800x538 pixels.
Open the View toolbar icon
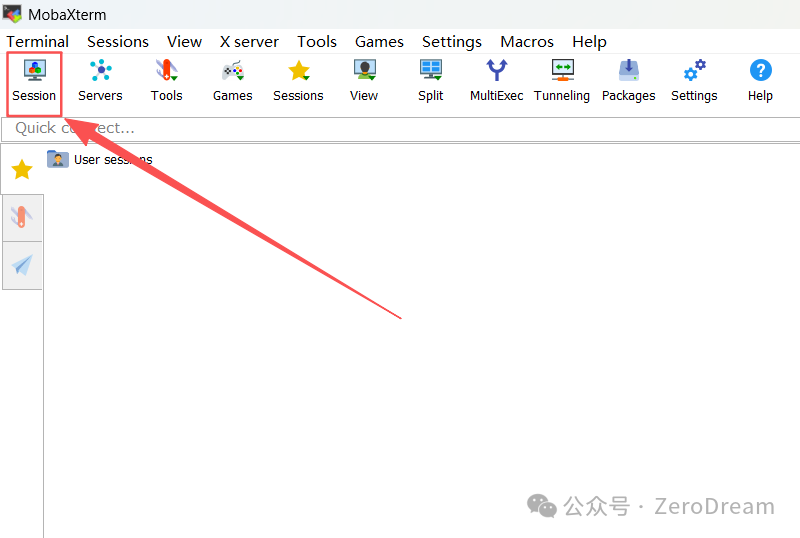pyautogui.click(x=364, y=82)
